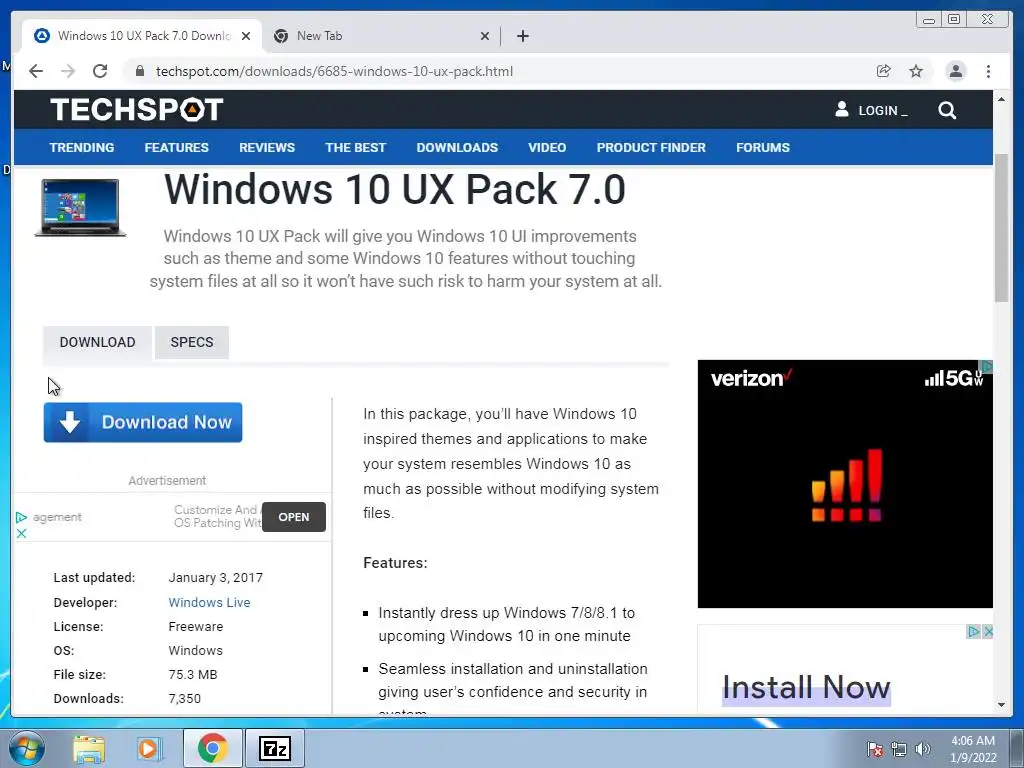
Task: Click the 'Features:' subheading text
Action: [x=395, y=563]
